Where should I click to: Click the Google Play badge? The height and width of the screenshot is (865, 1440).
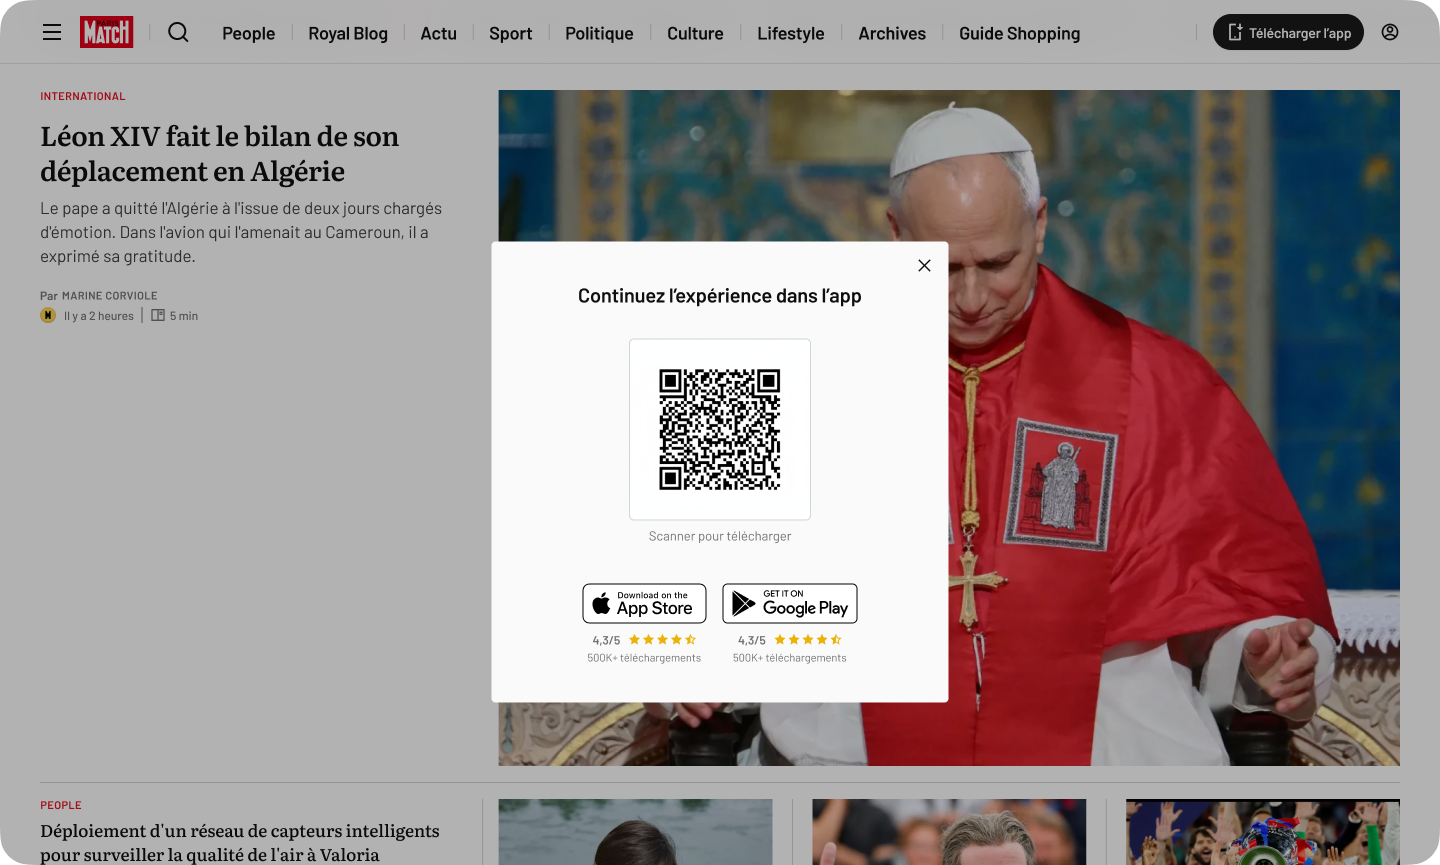pyautogui.click(x=790, y=604)
